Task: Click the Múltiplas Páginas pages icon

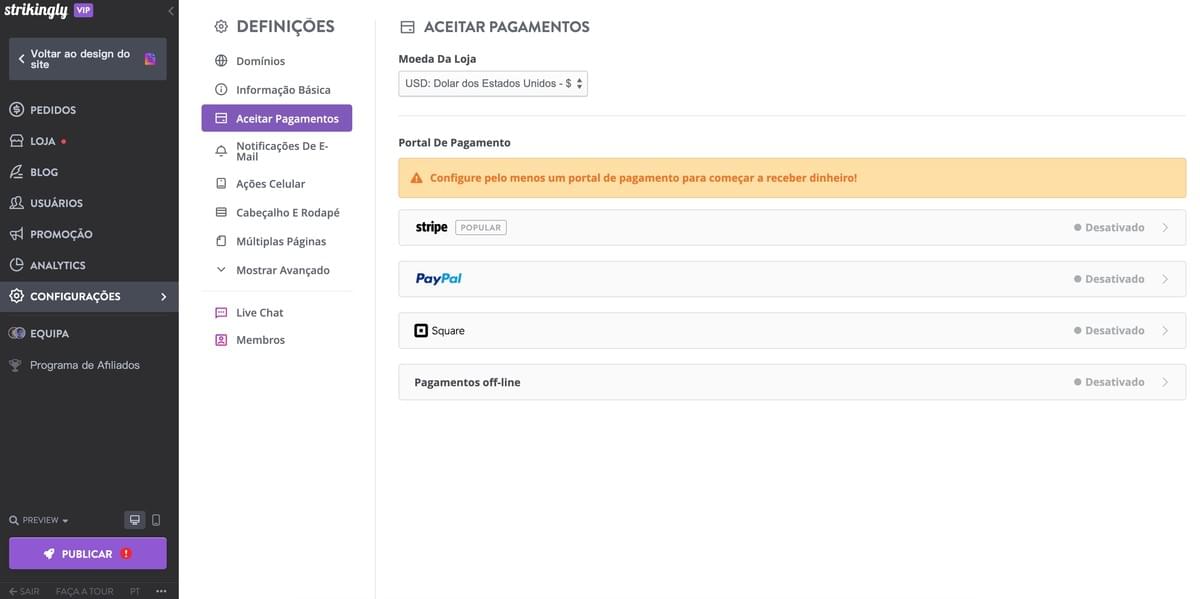Action: (x=222, y=241)
